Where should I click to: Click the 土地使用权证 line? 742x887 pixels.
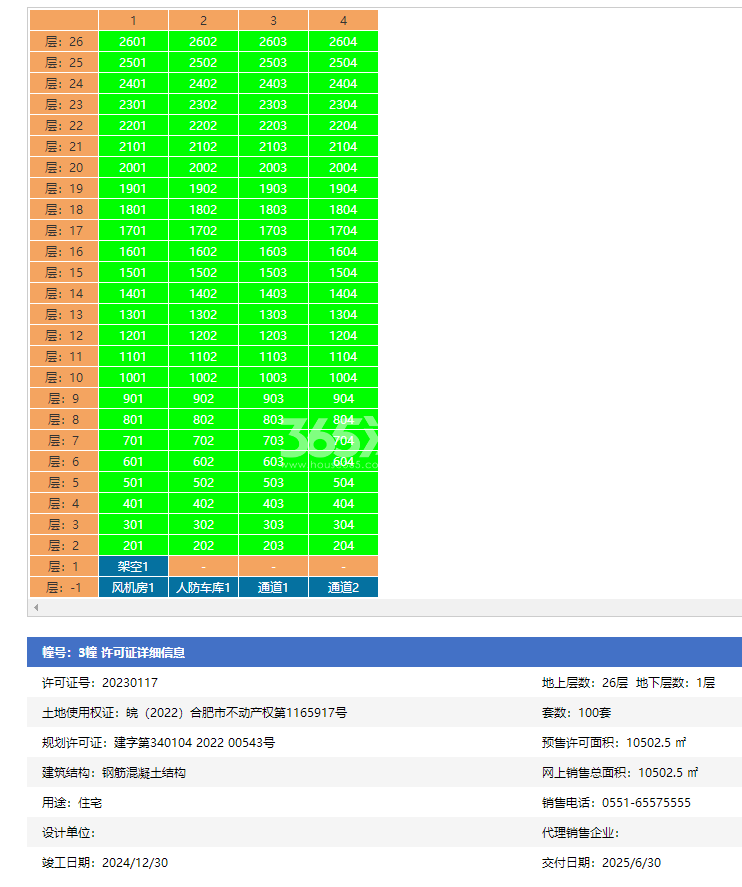pos(195,713)
